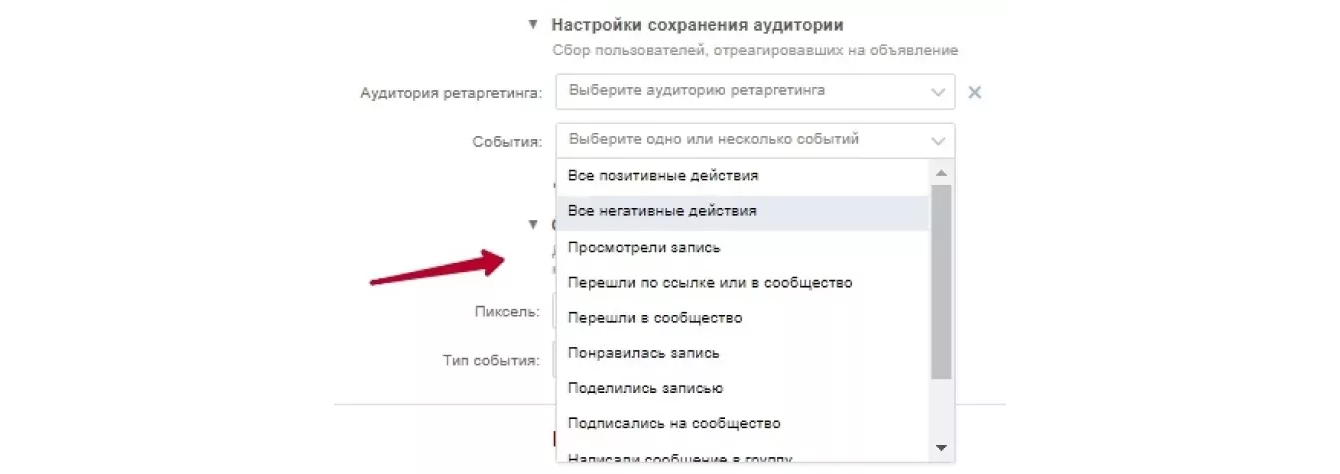Screen dimensions: 1340x474
Task: Remove retargeting audience with the X icon
Action: (975, 92)
